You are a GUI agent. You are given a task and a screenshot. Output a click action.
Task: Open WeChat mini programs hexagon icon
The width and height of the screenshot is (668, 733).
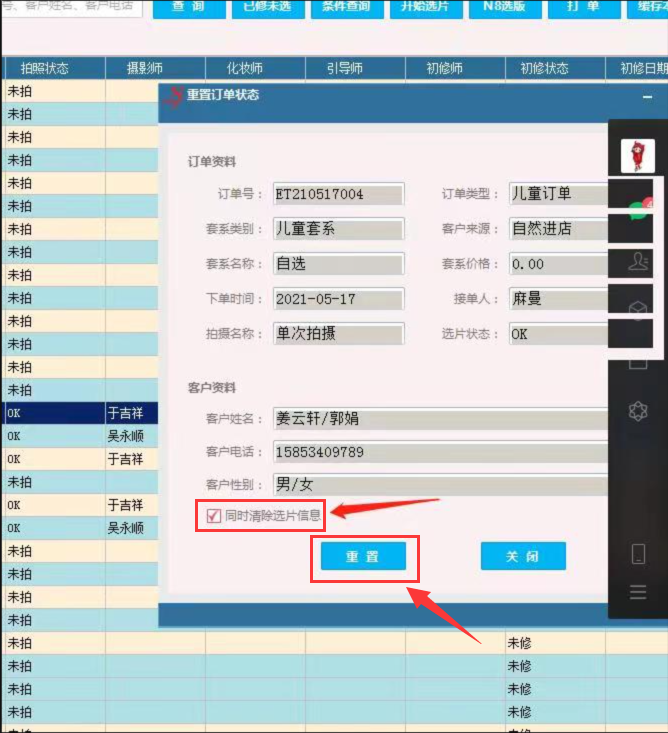point(638,411)
